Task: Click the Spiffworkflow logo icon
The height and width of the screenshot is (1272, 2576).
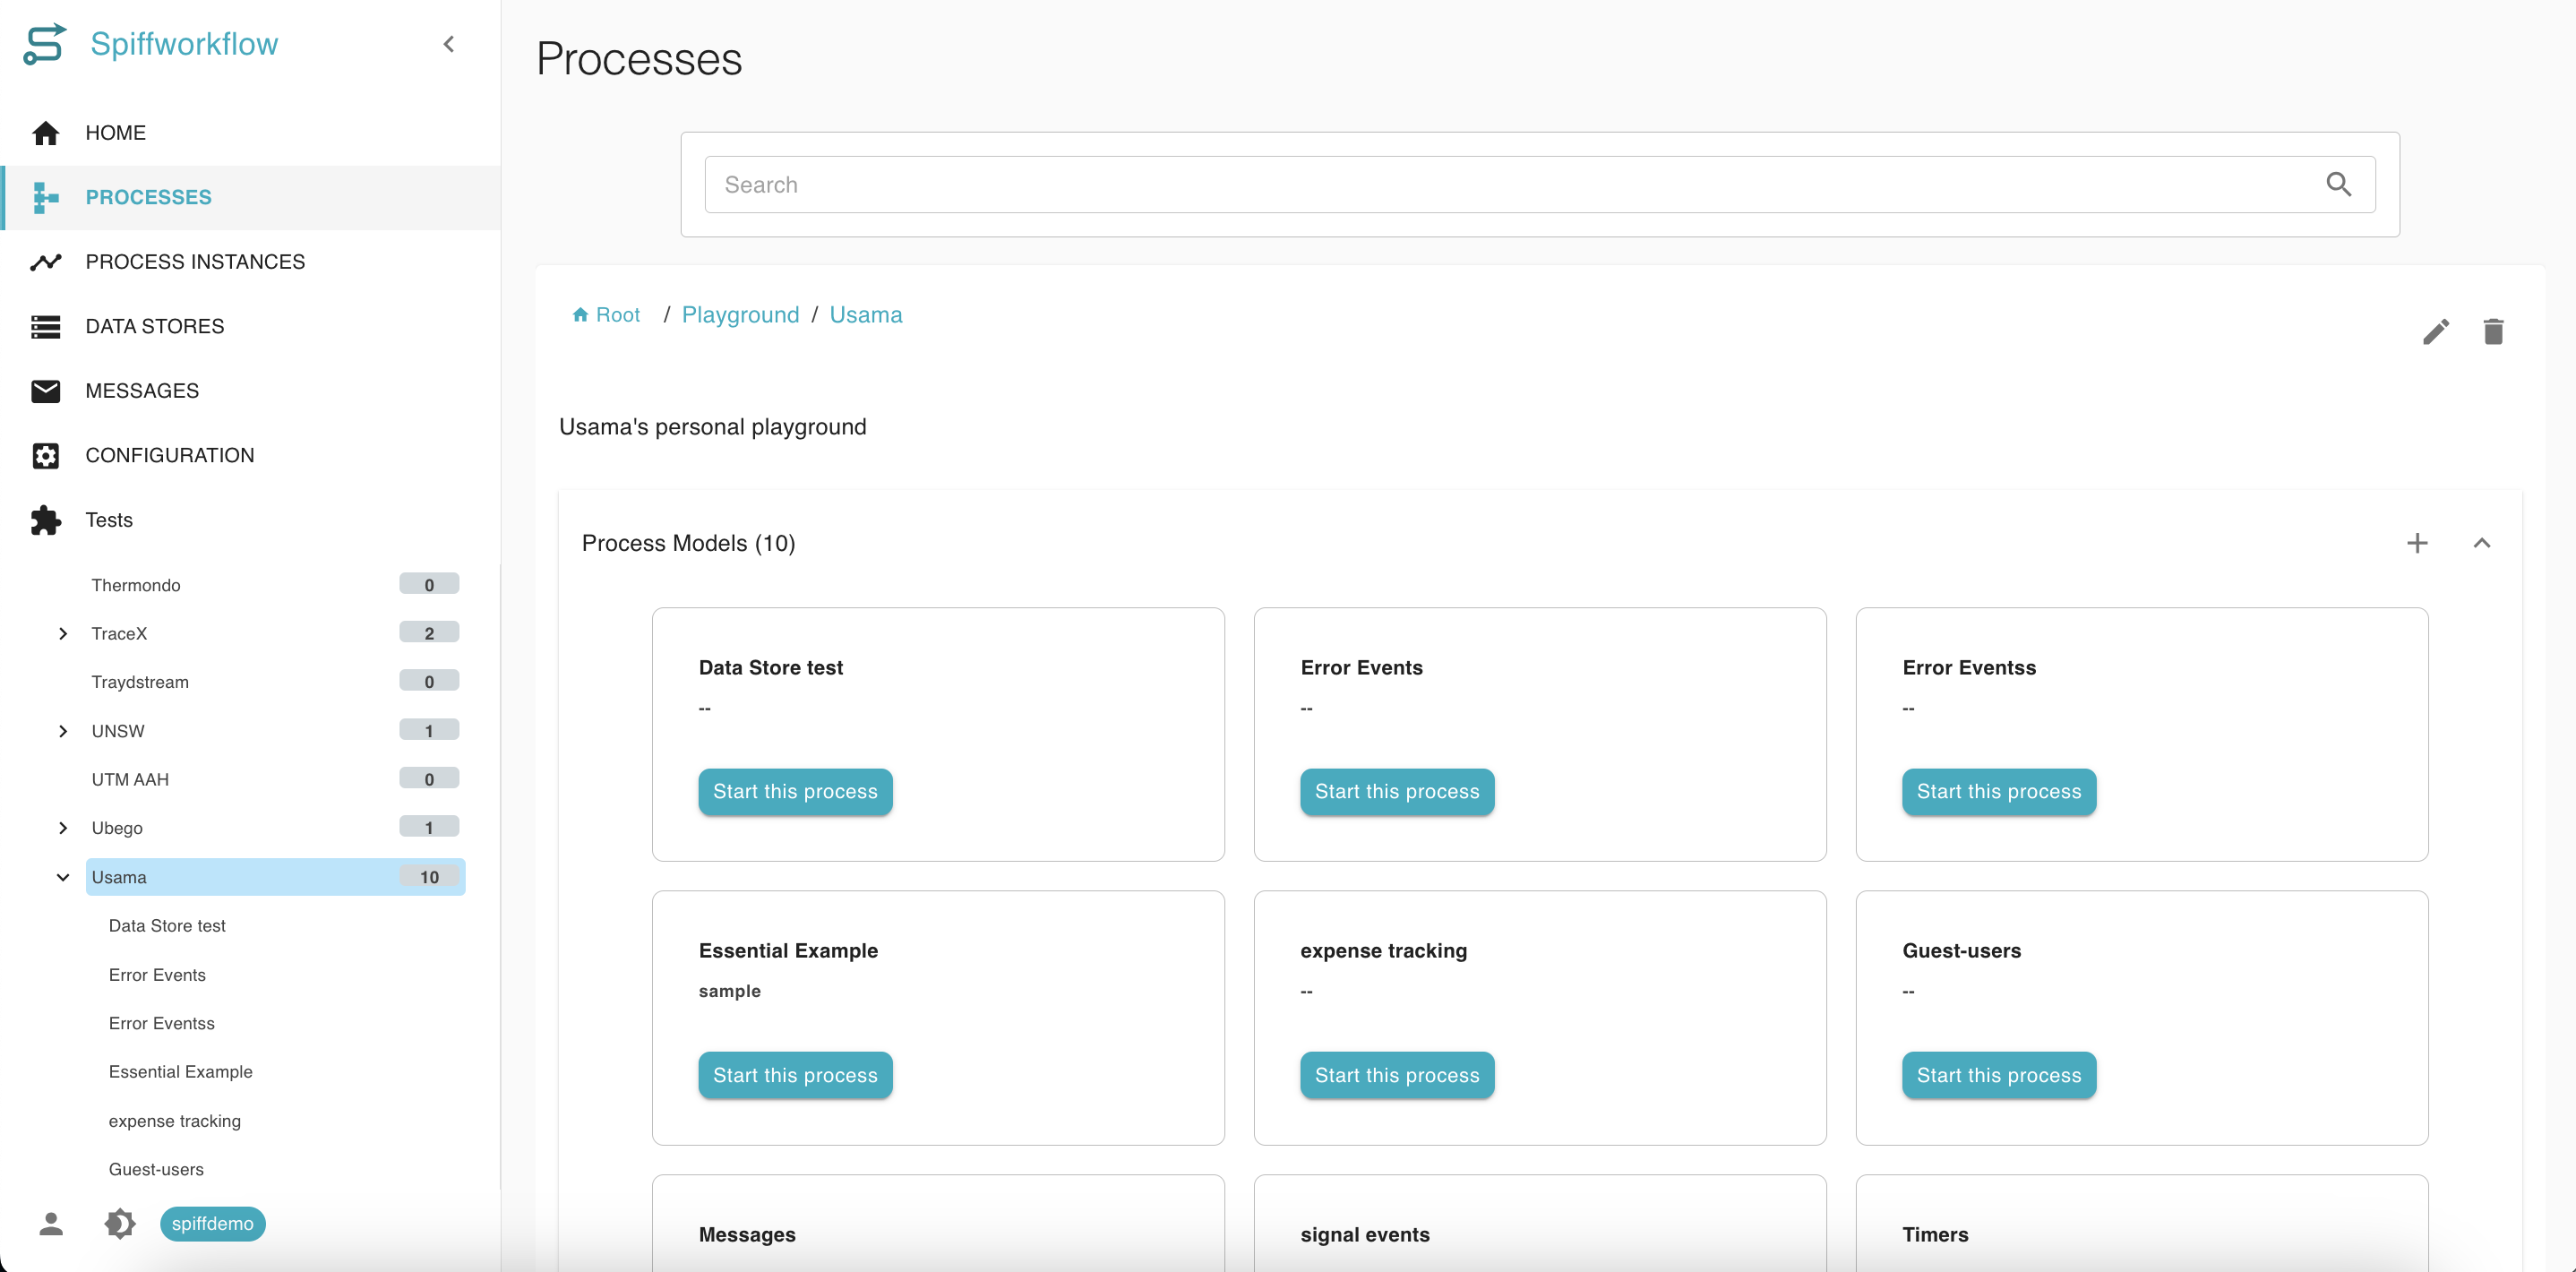Action: [44, 44]
